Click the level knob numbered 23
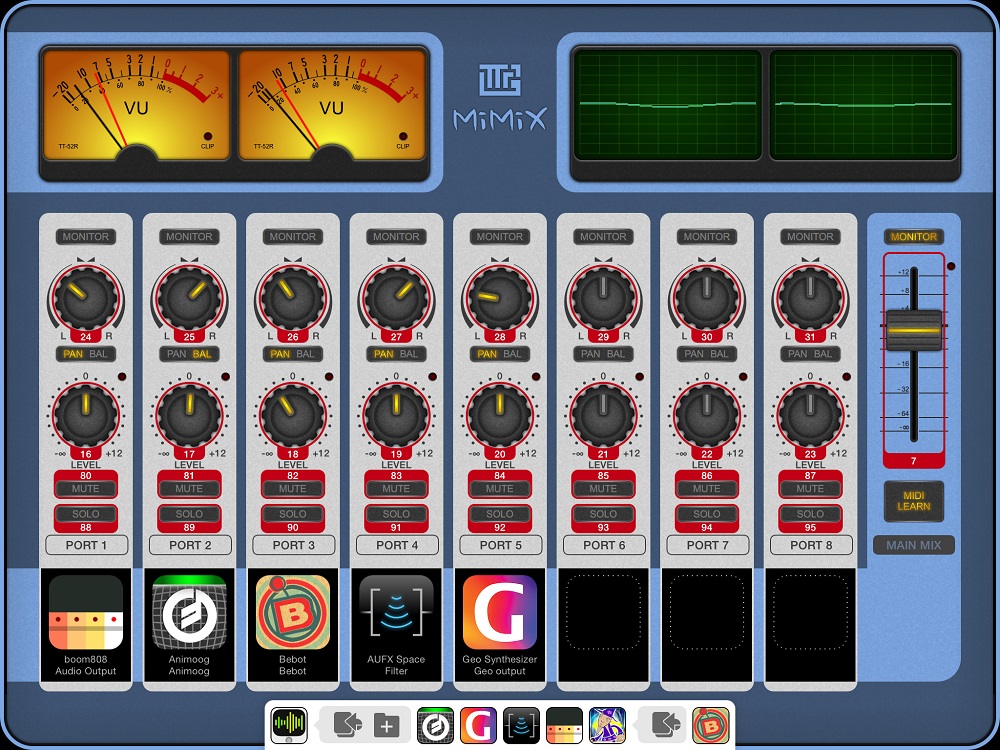Screen dimensions: 1000x750 810,415
